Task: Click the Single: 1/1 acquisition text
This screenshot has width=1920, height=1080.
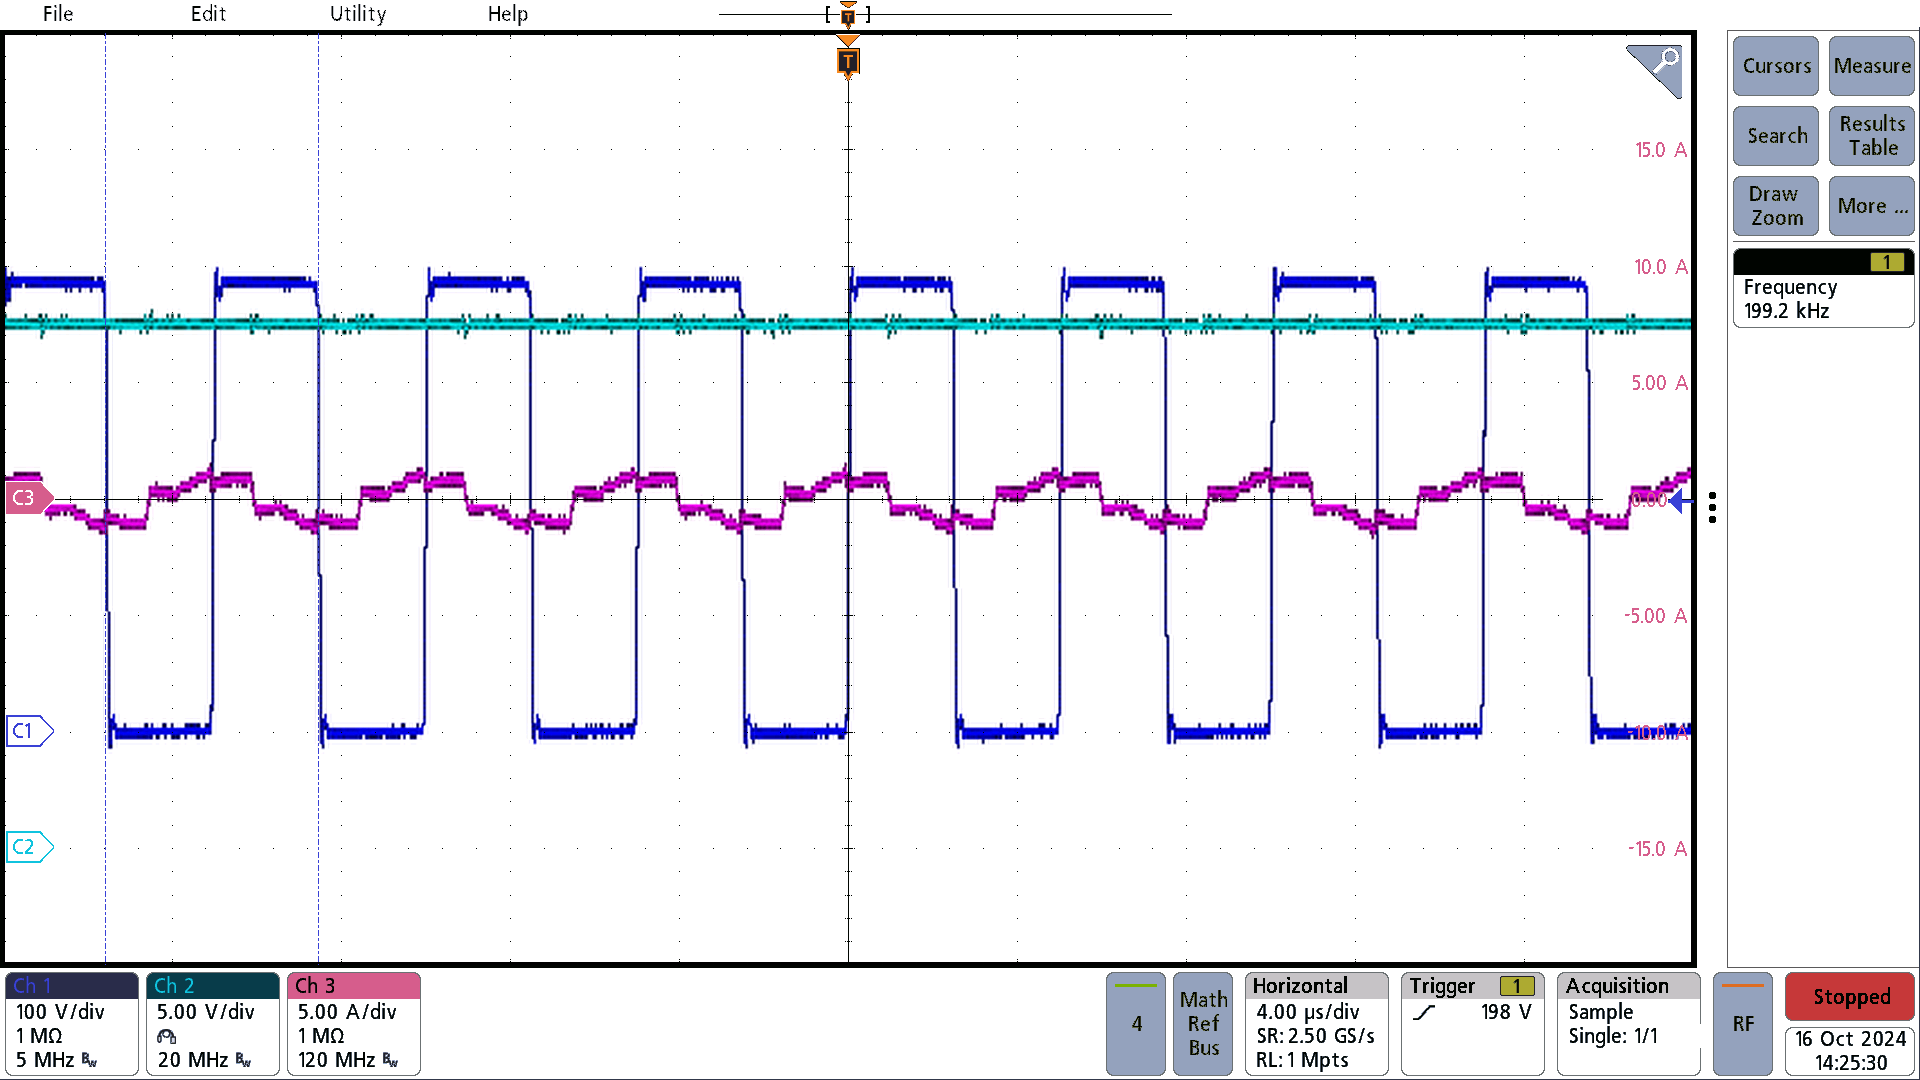Action: 1612,1036
